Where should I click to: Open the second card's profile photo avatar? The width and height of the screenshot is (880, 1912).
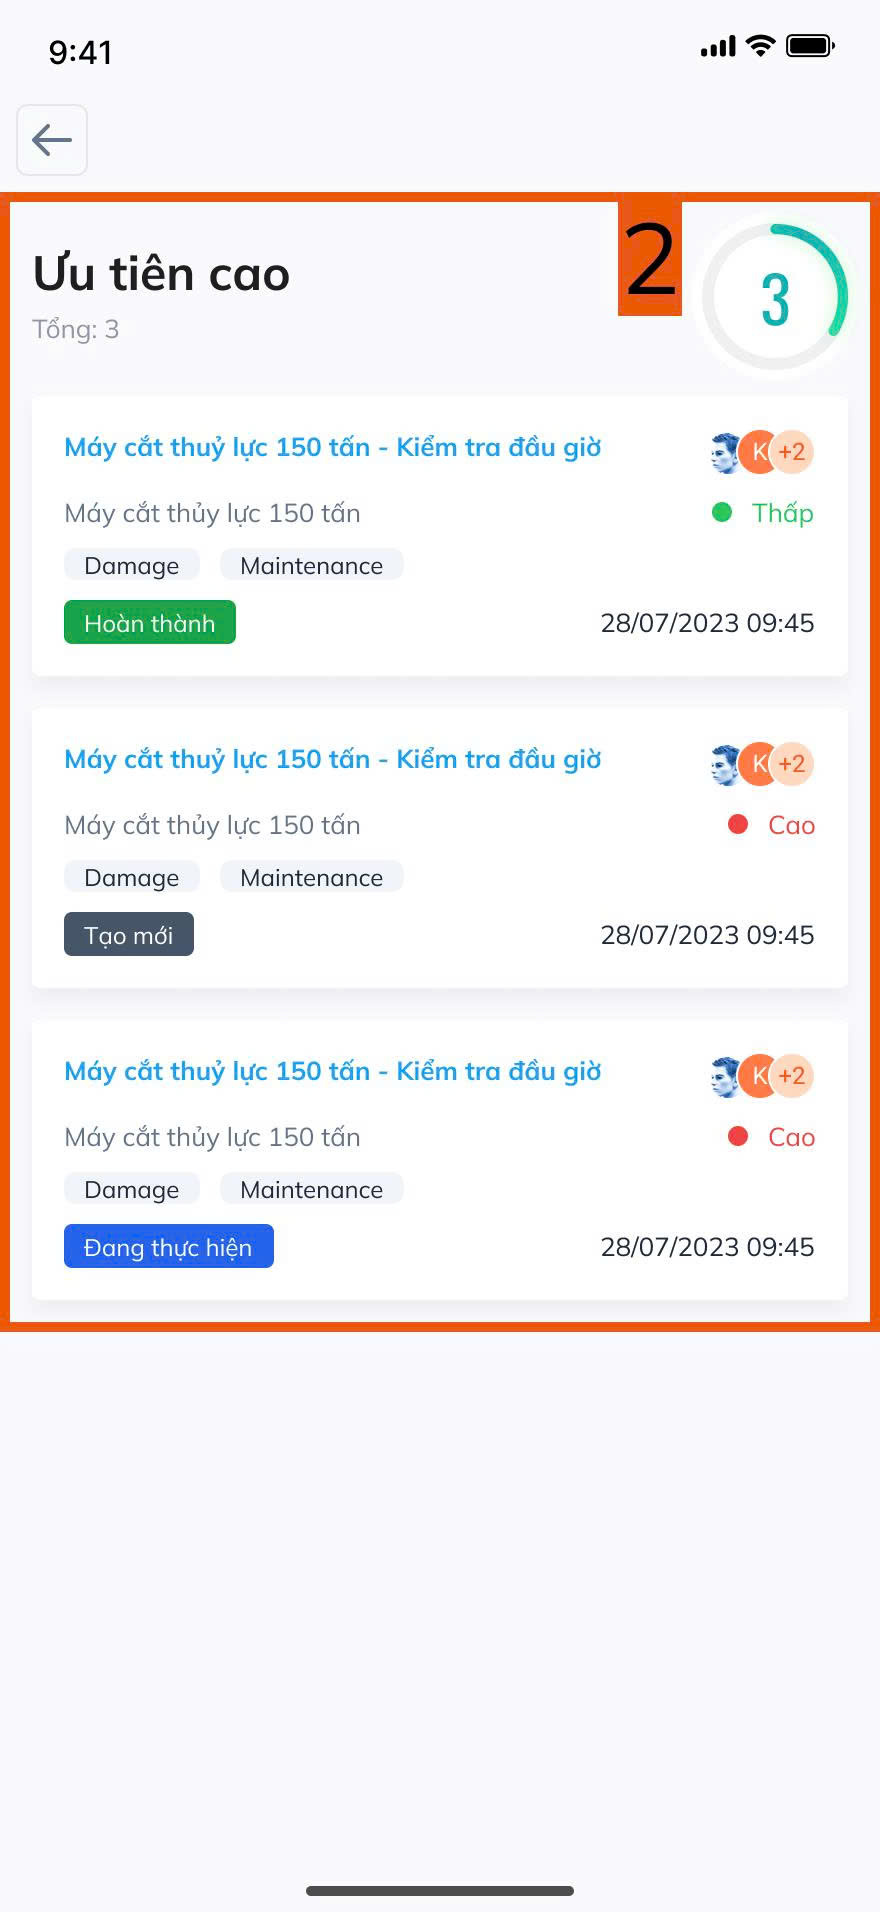726,764
